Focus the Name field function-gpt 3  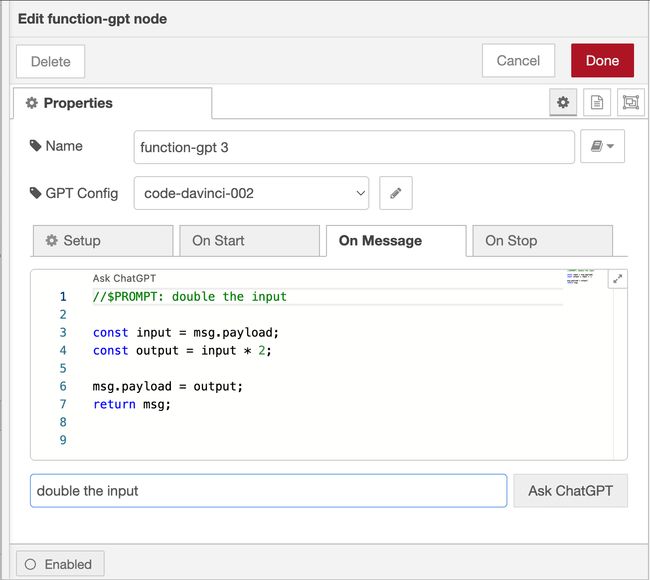[x=354, y=147]
